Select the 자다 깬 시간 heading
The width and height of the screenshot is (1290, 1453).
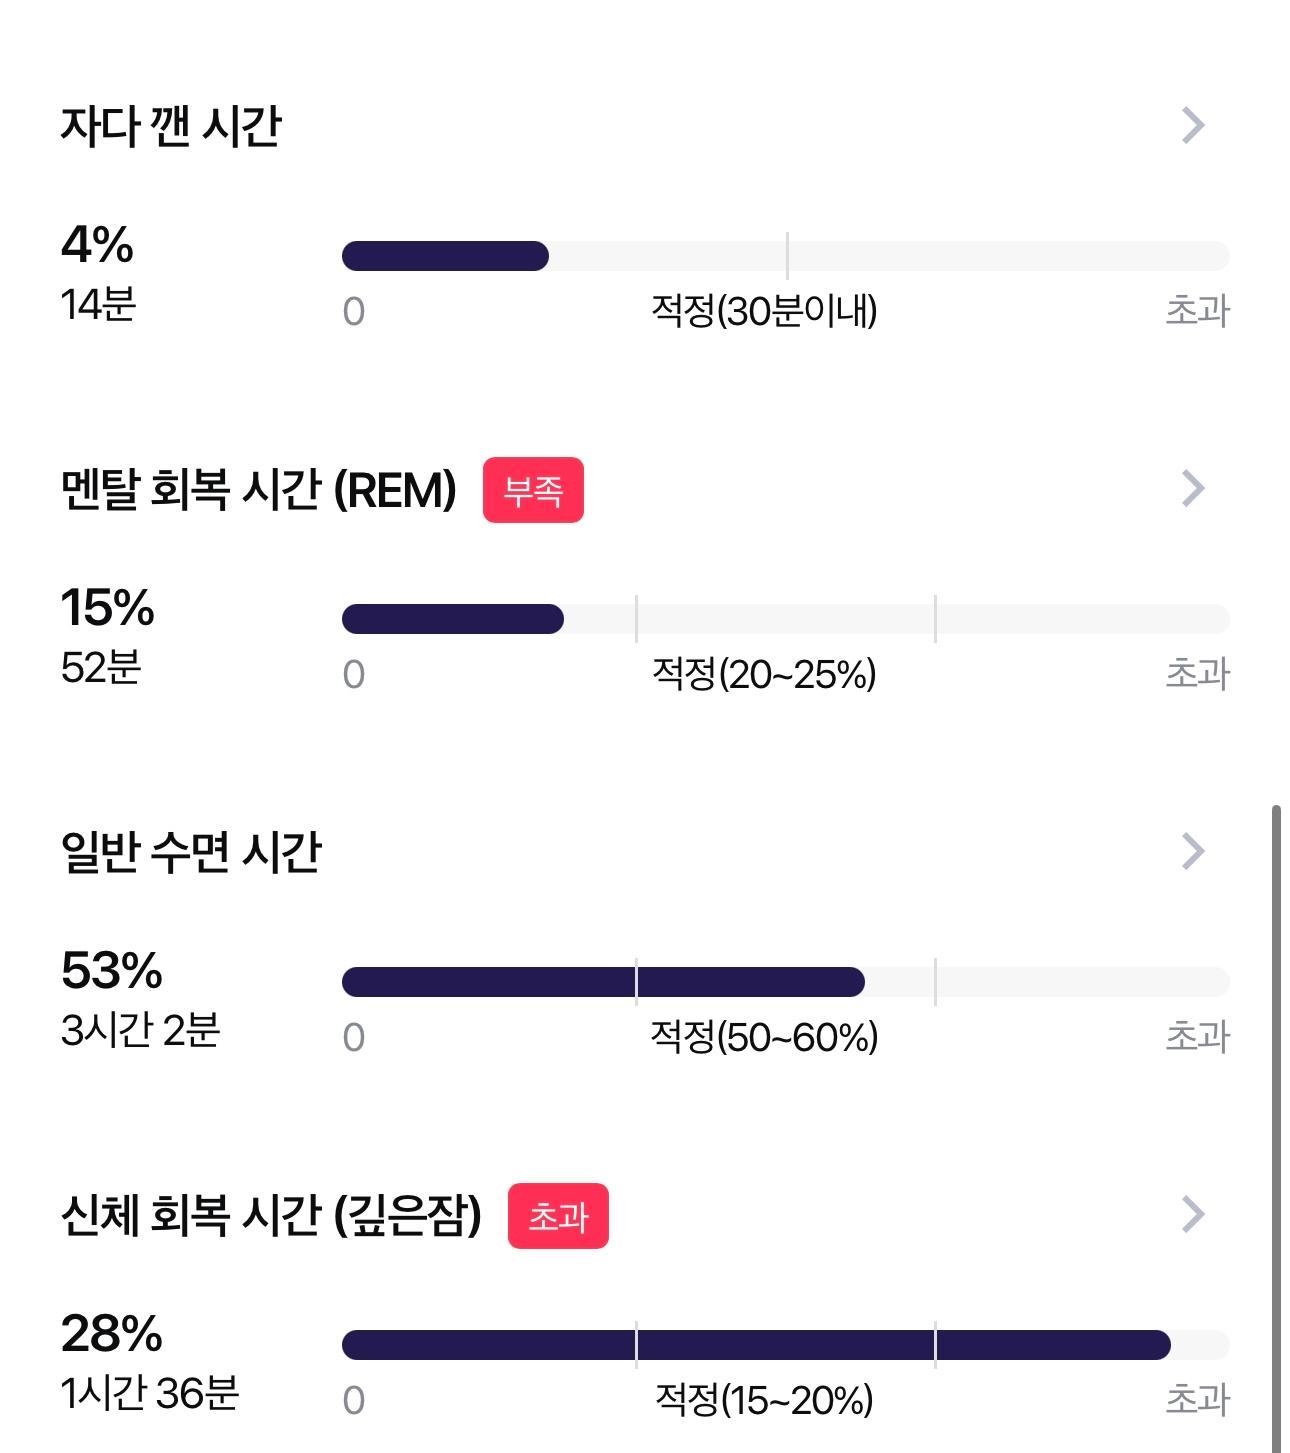coord(171,127)
